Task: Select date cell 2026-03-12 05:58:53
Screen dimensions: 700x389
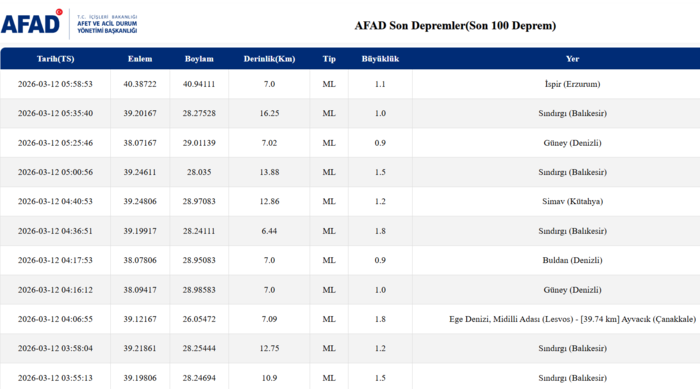Action: coord(55,84)
